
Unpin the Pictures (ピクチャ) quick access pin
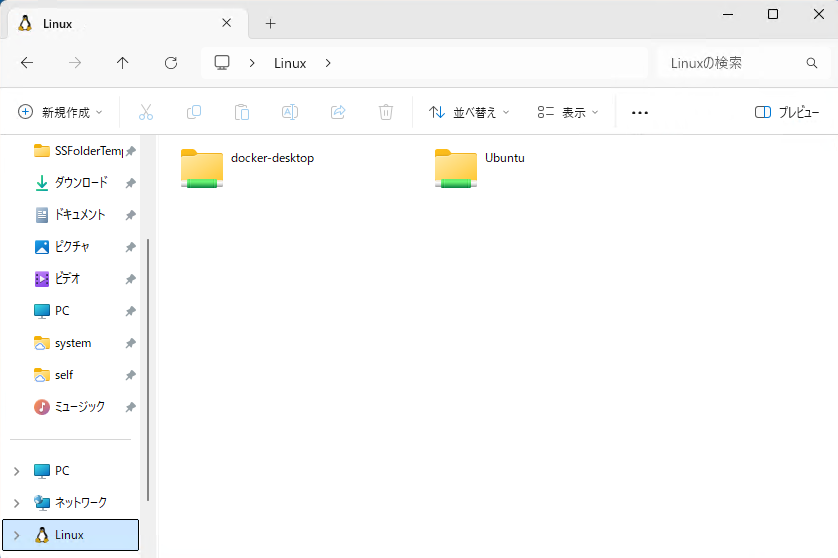130,247
